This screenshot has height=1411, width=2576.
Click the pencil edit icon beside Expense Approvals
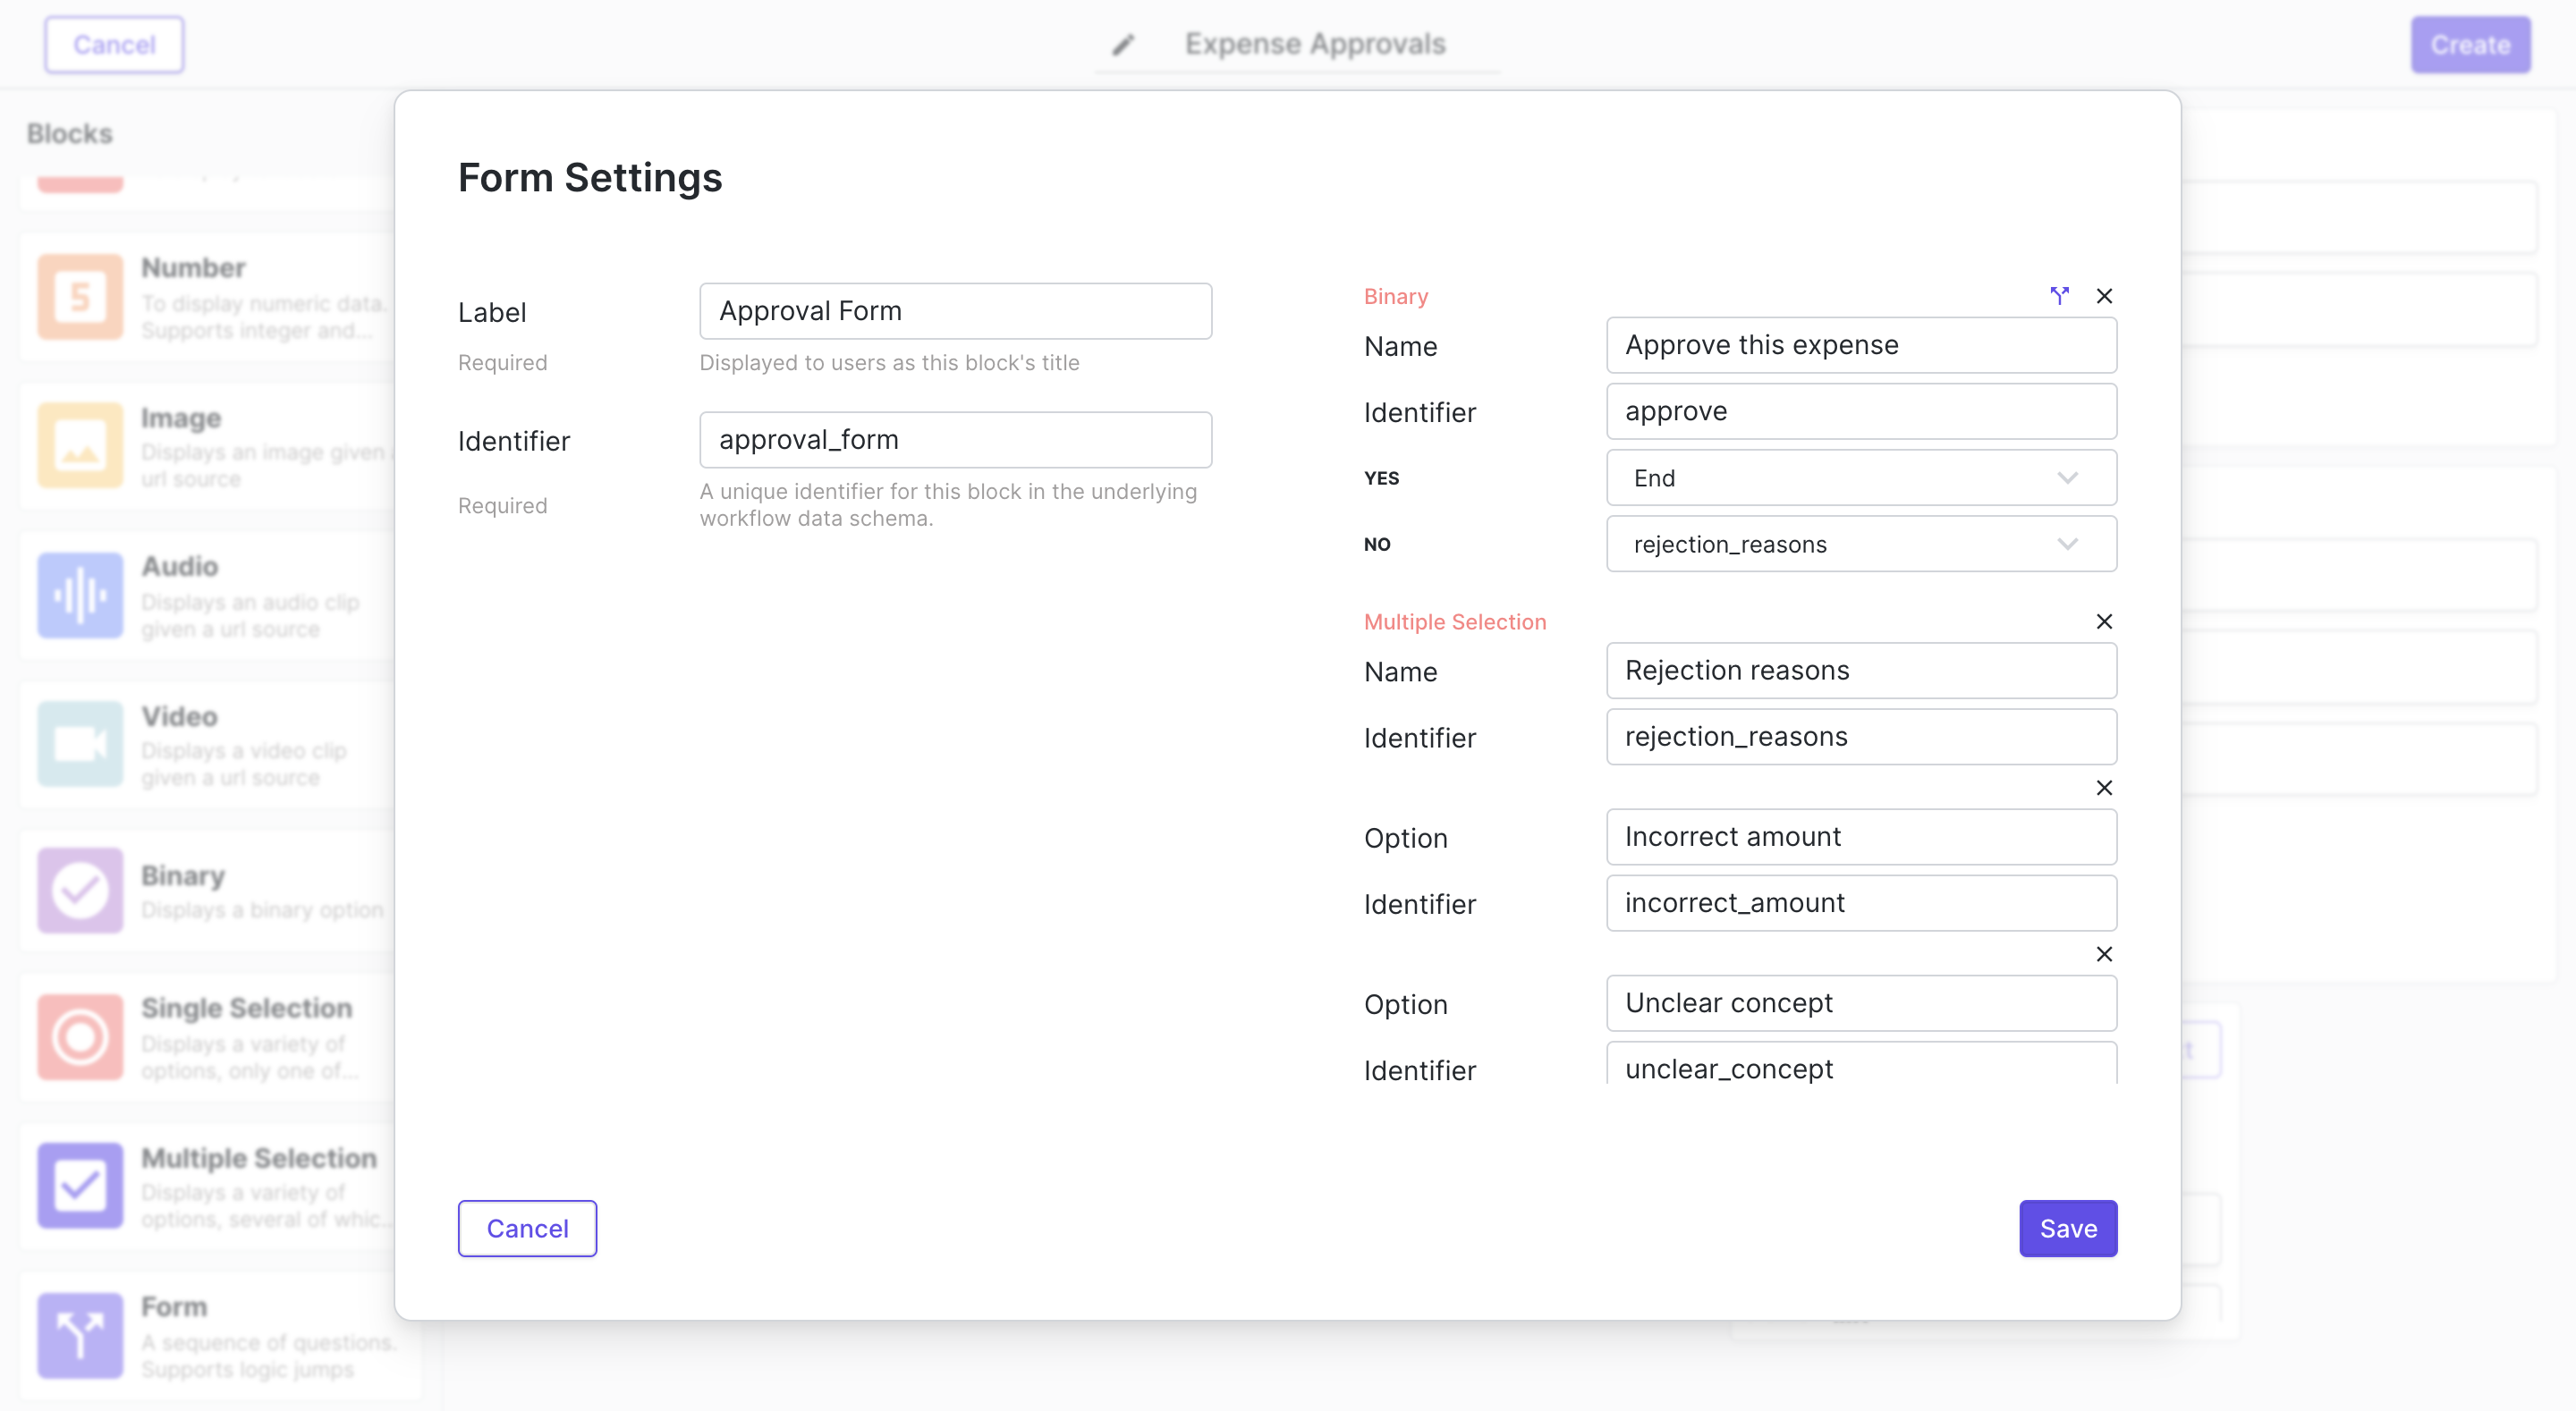tap(1124, 44)
